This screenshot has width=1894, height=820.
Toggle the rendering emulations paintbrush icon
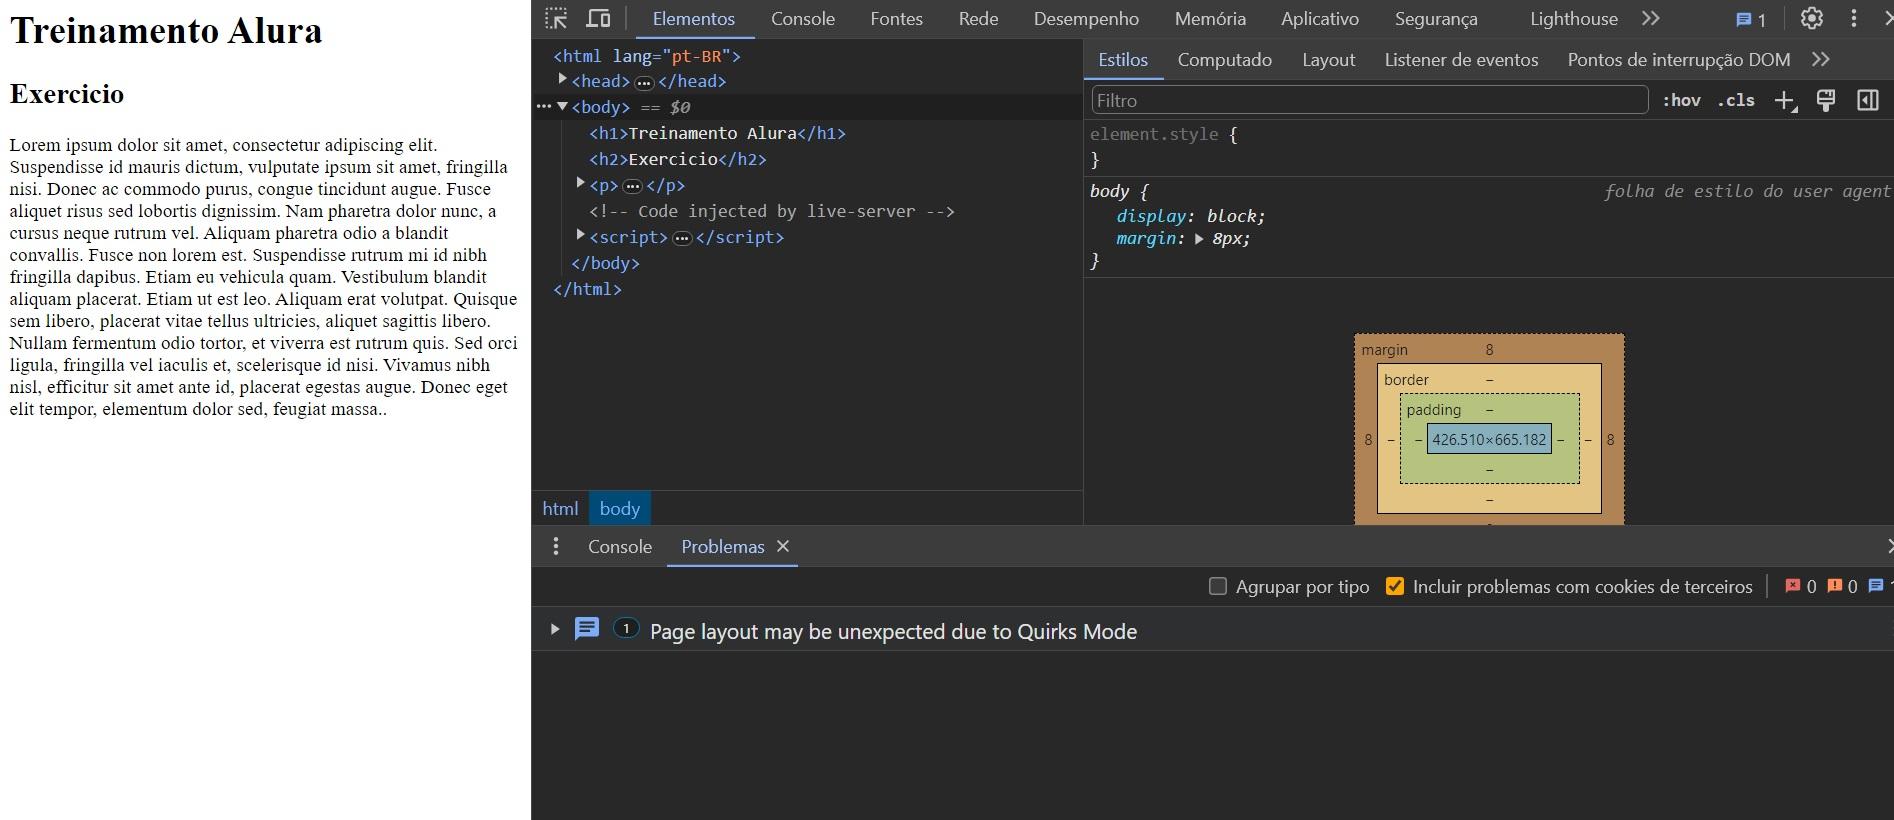[x=1826, y=100]
